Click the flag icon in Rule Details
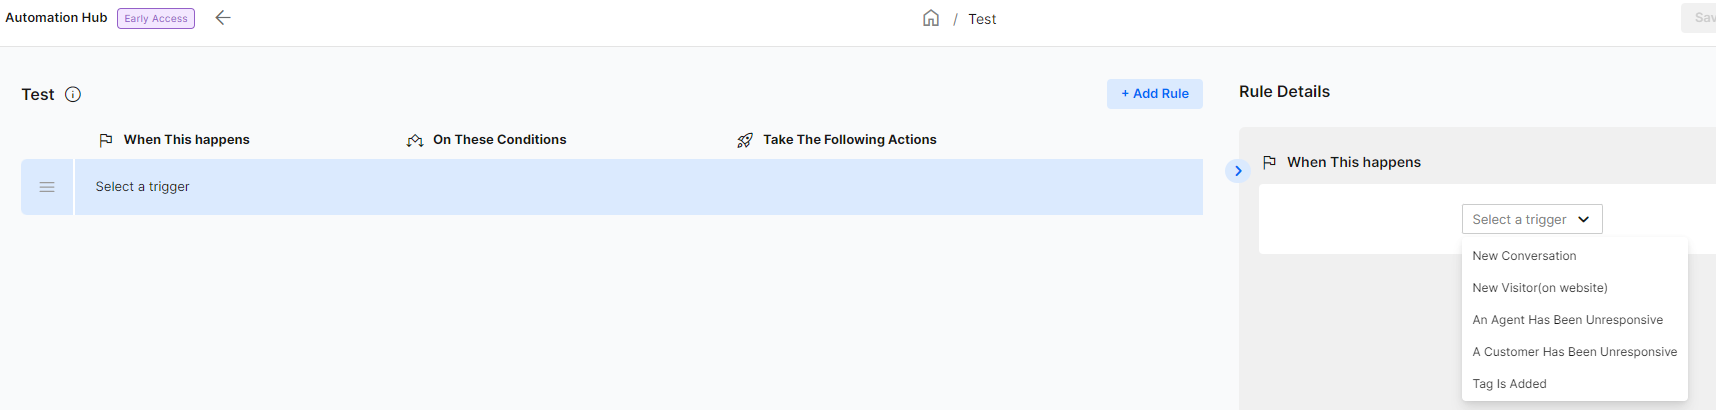Image resolution: width=1716 pixels, height=410 pixels. 1269,162
